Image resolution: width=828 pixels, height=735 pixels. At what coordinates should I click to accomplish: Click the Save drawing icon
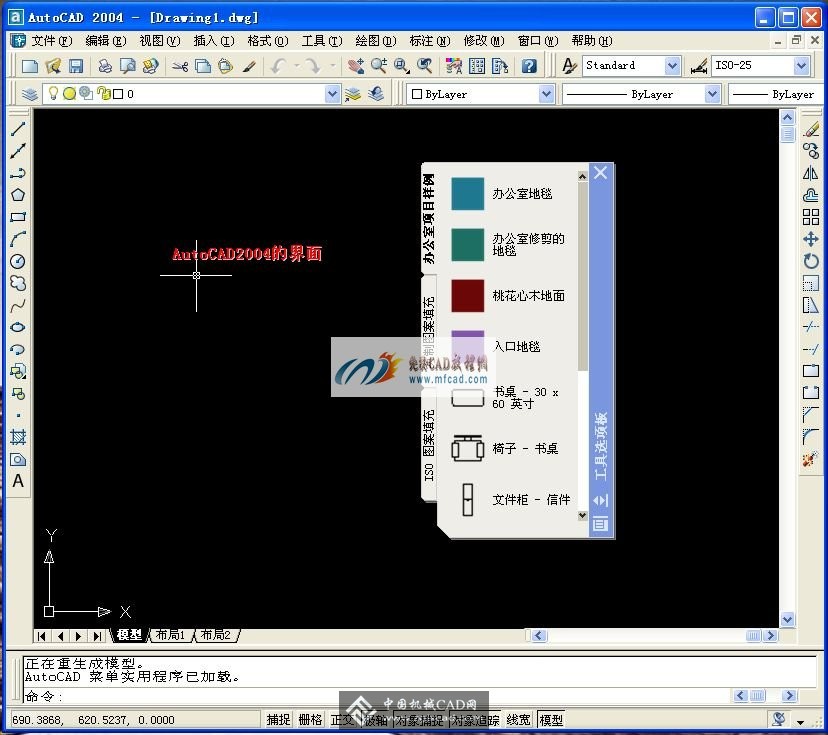click(x=76, y=66)
